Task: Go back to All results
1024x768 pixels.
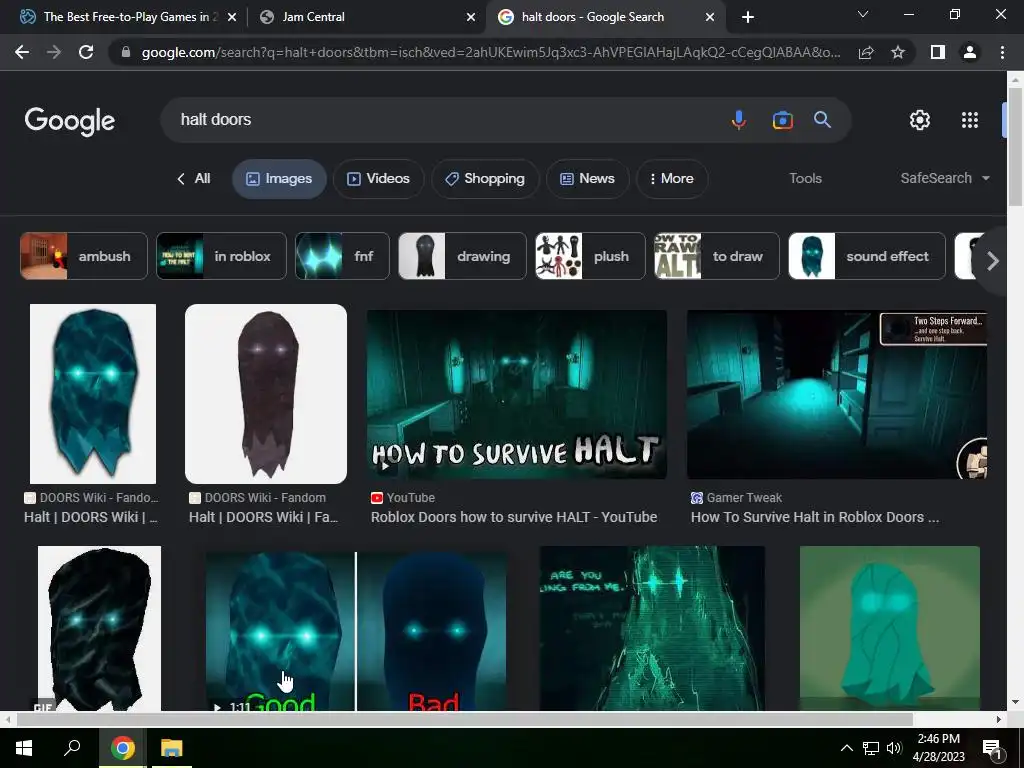Action: (193, 178)
